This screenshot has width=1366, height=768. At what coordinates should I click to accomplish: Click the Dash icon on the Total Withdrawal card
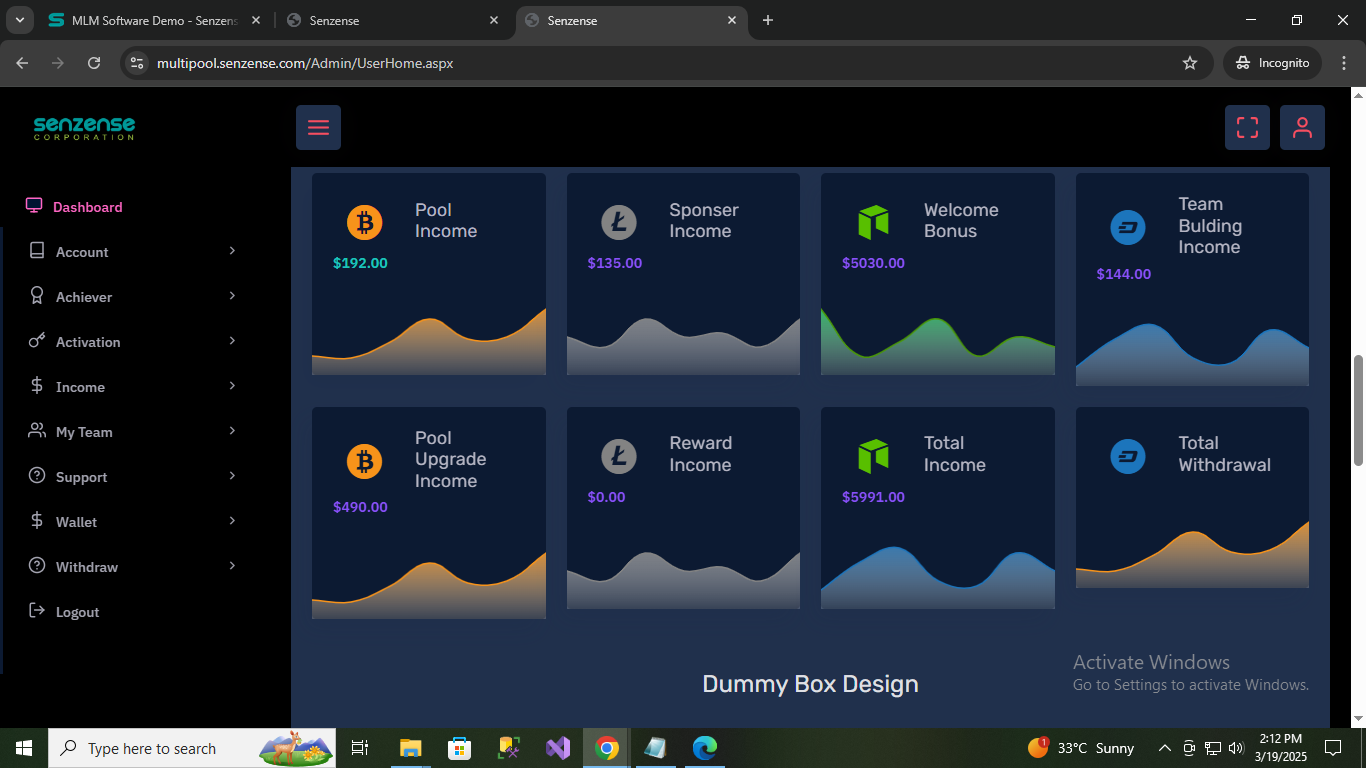(x=1128, y=456)
